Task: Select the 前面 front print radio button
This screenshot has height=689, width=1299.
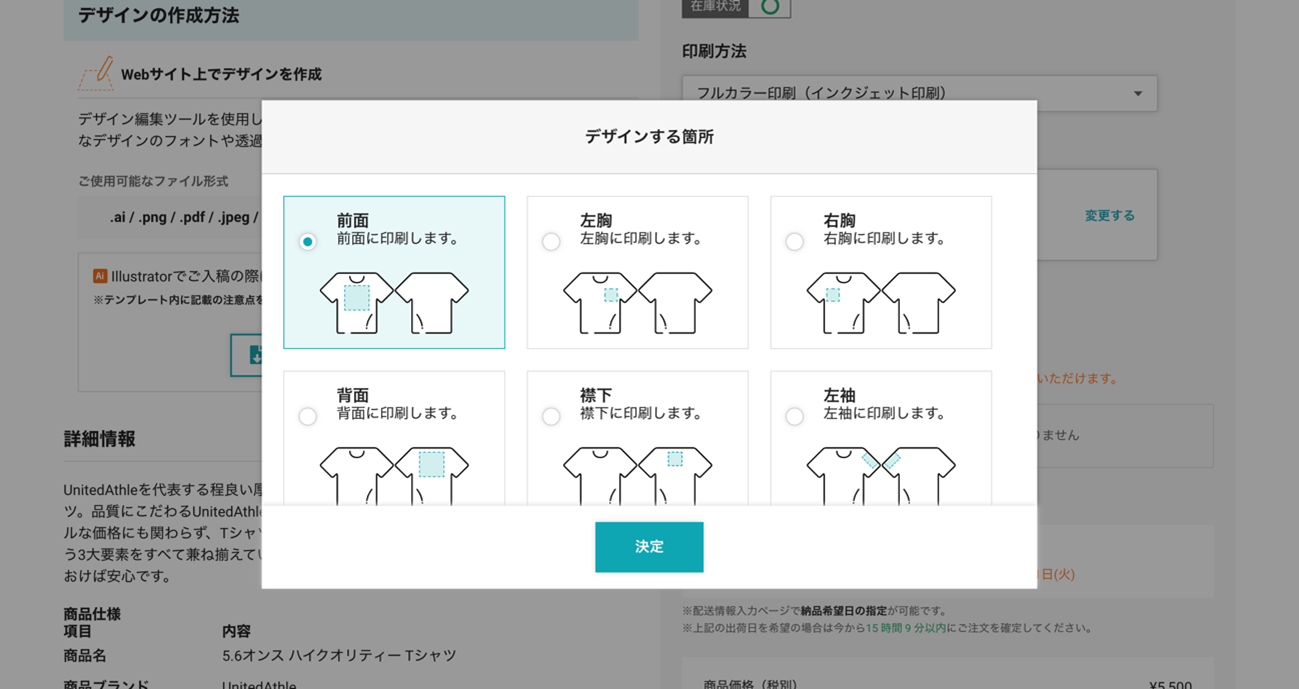Action: pyautogui.click(x=308, y=241)
